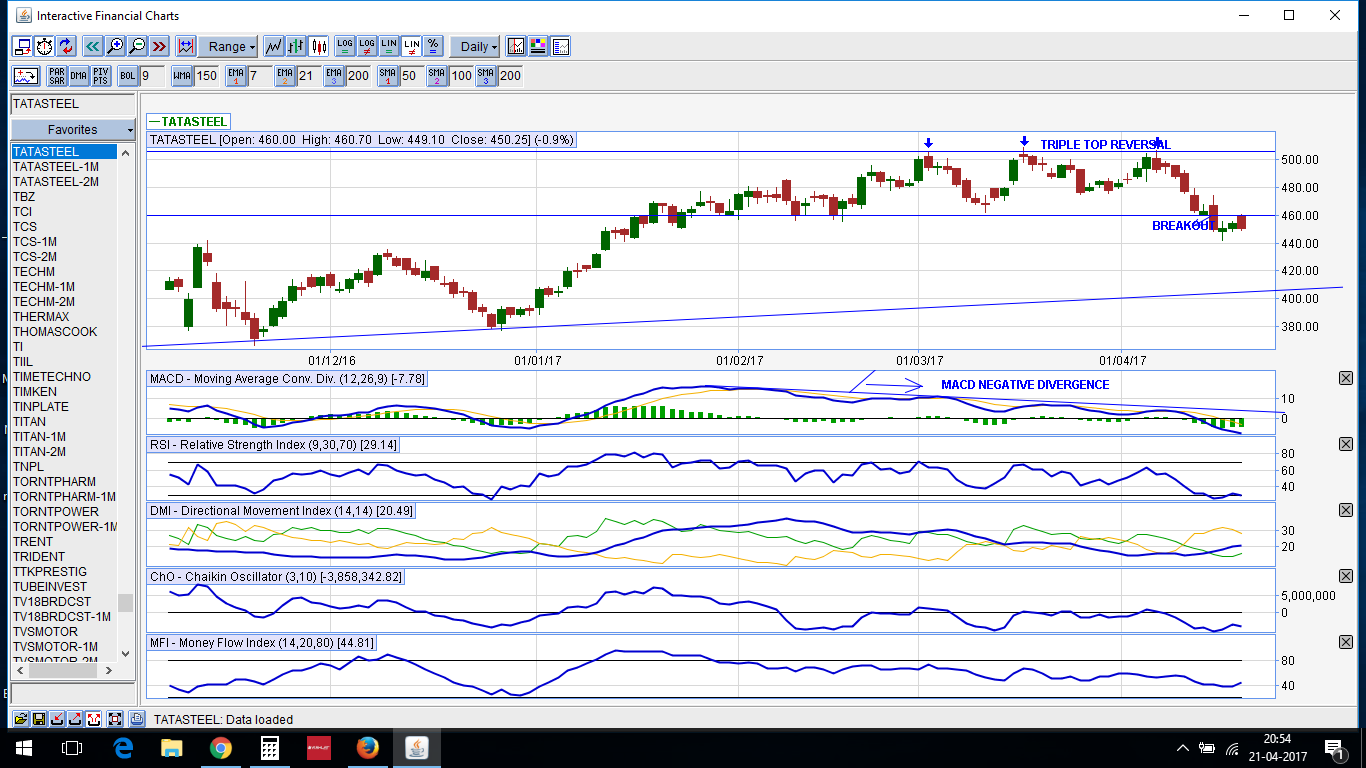Viewport: 1366px width, 768px height.
Task: Close the MACD indicator panel
Action: pos(1345,378)
